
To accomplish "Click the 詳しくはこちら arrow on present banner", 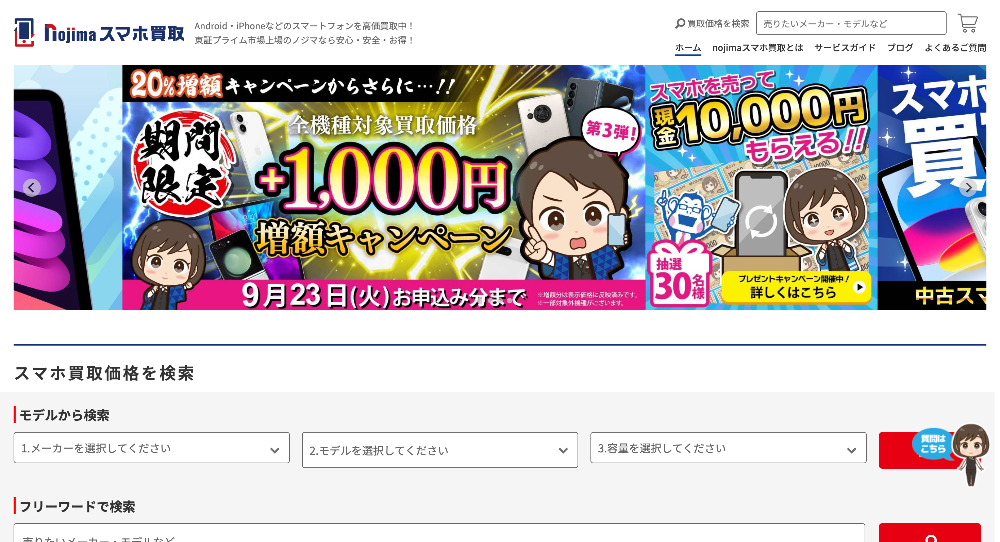I will pyautogui.click(x=859, y=287).
